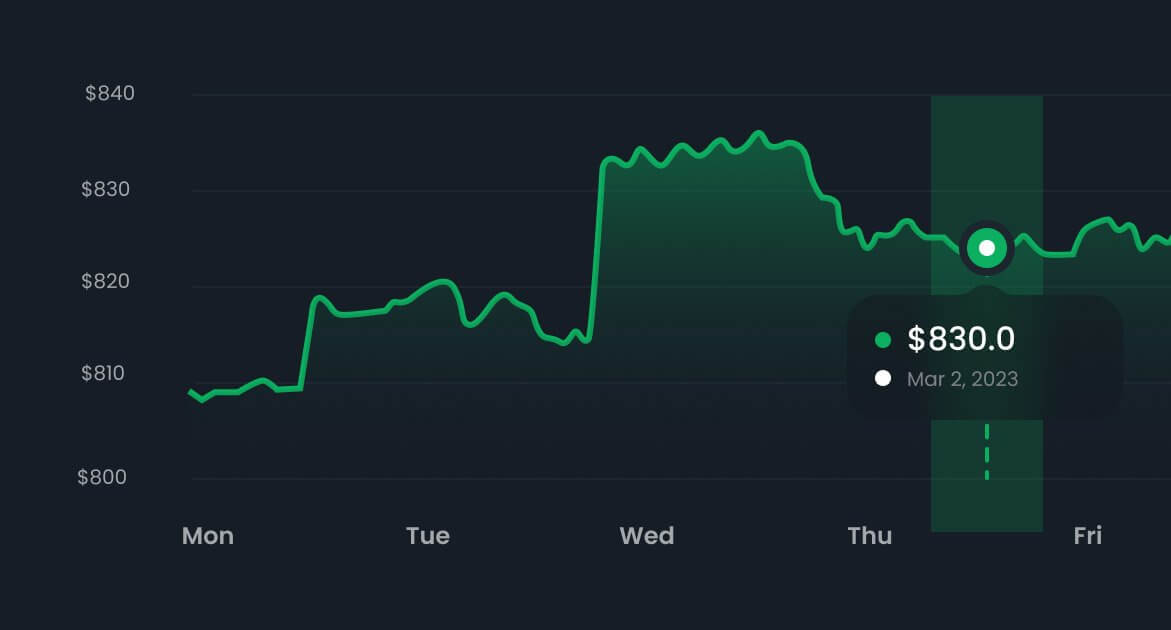Click the chart line's start point above Mon

click(x=191, y=391)
